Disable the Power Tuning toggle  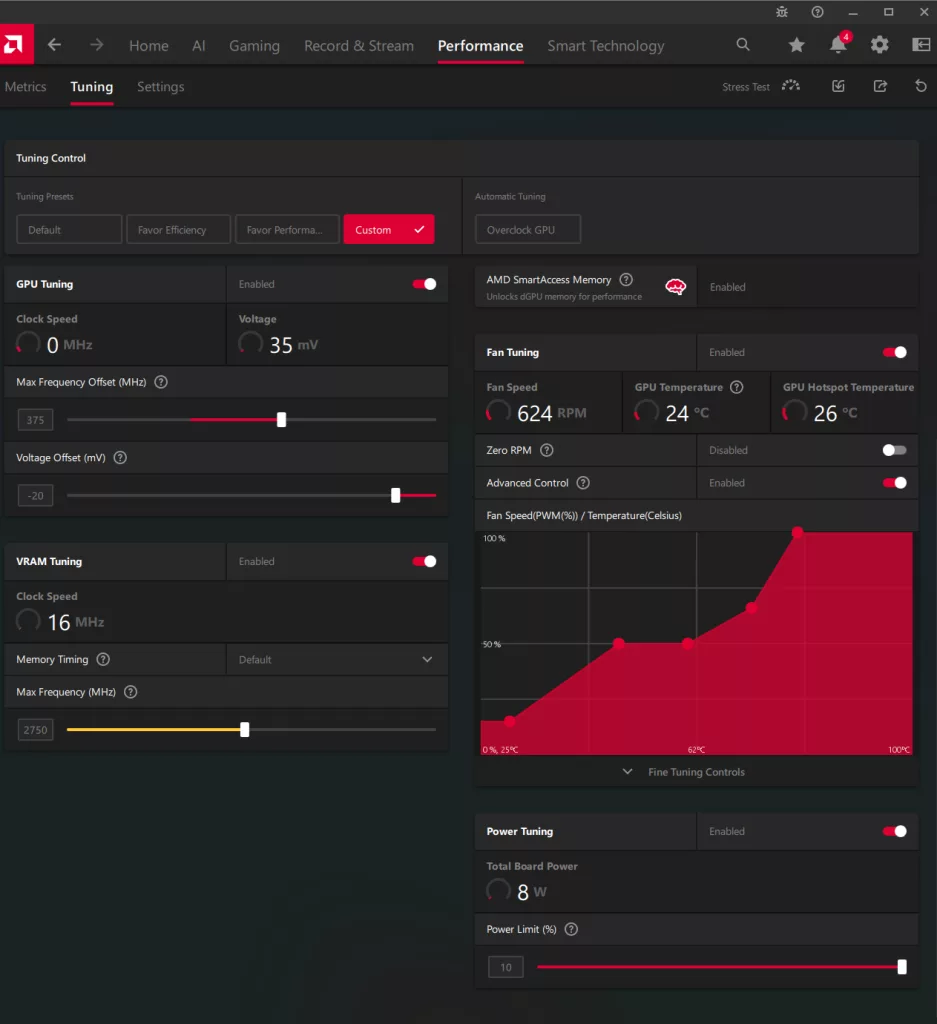click(x=895, y=831)
